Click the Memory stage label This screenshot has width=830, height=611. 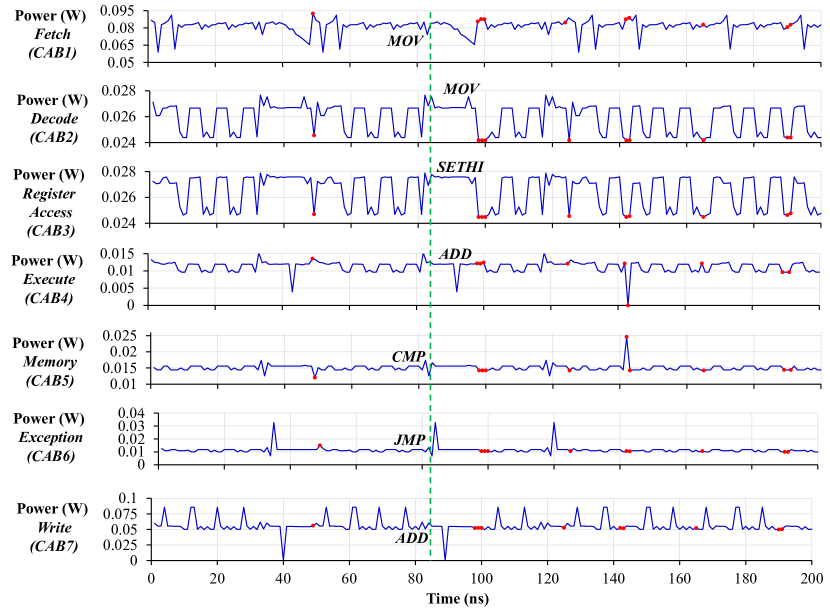(x=50, y=362)
